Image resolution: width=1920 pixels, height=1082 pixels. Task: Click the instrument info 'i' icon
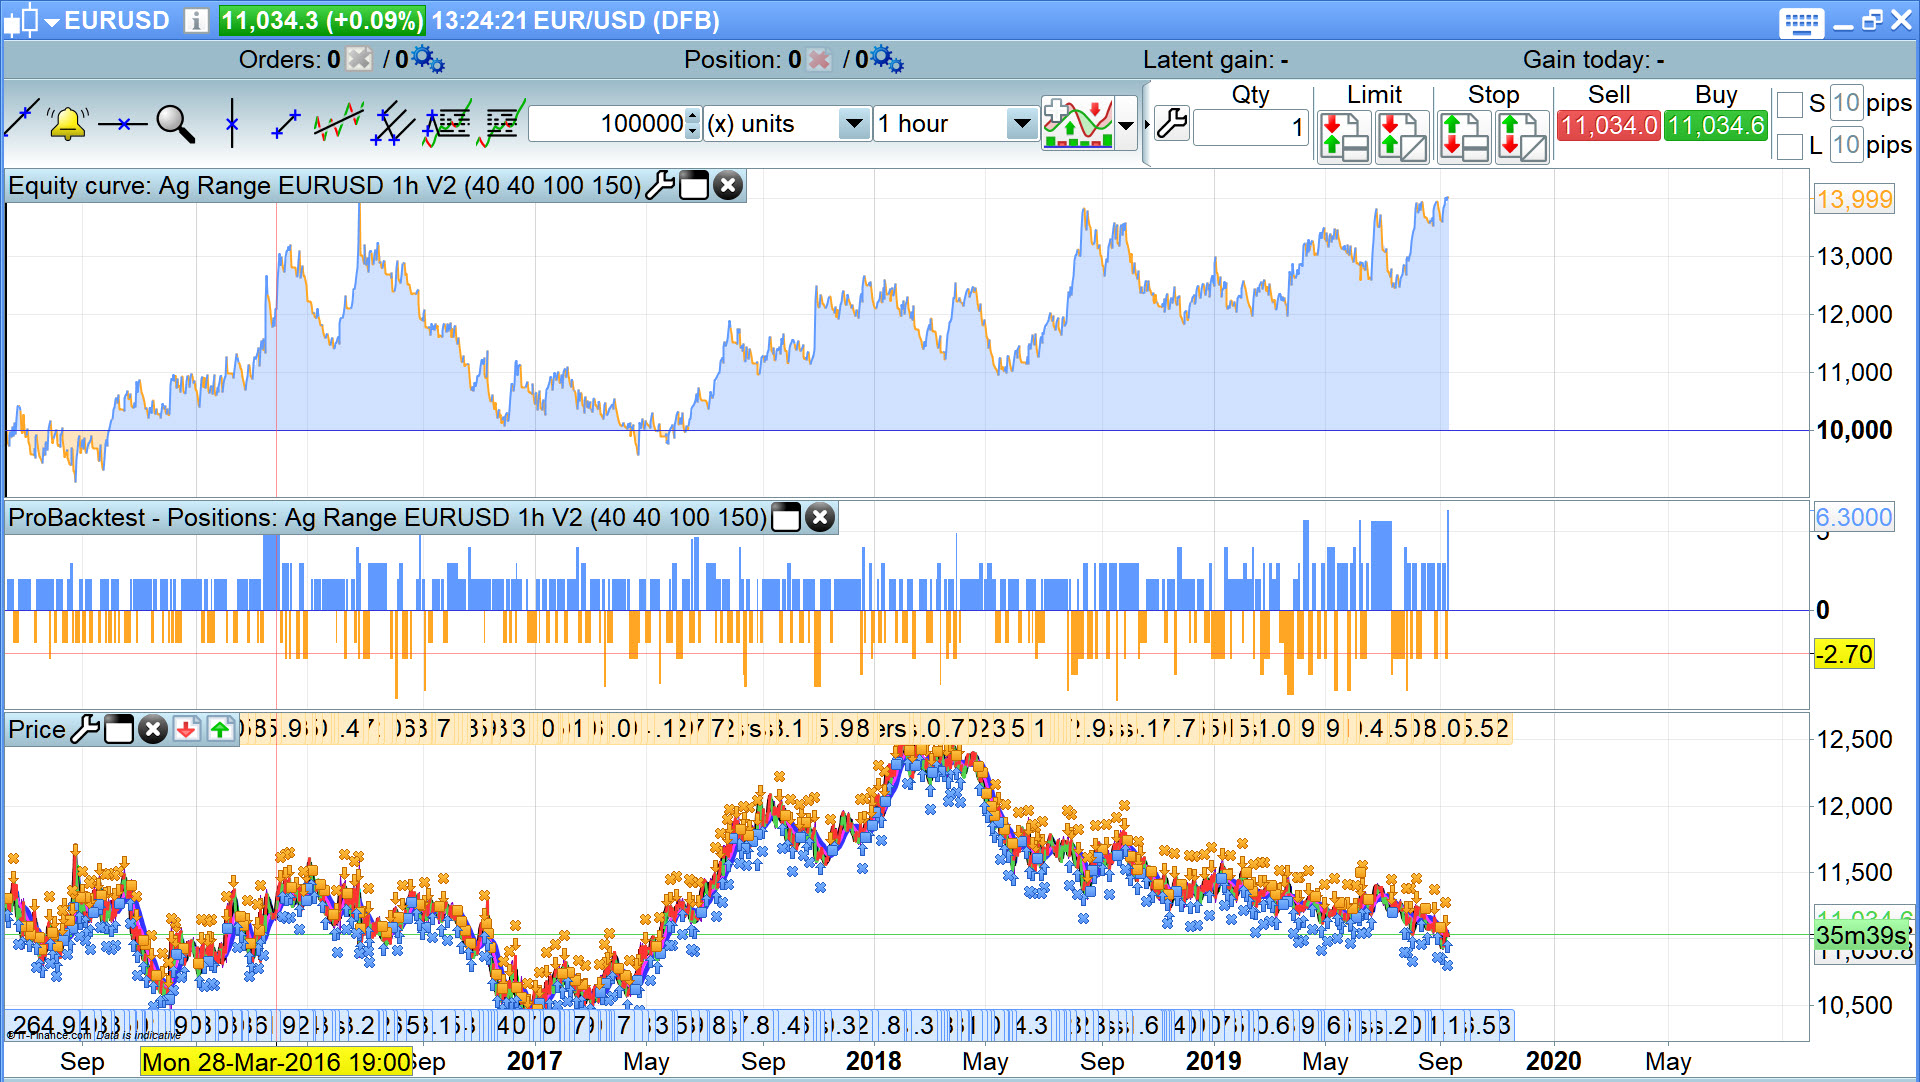click(196, 21)
